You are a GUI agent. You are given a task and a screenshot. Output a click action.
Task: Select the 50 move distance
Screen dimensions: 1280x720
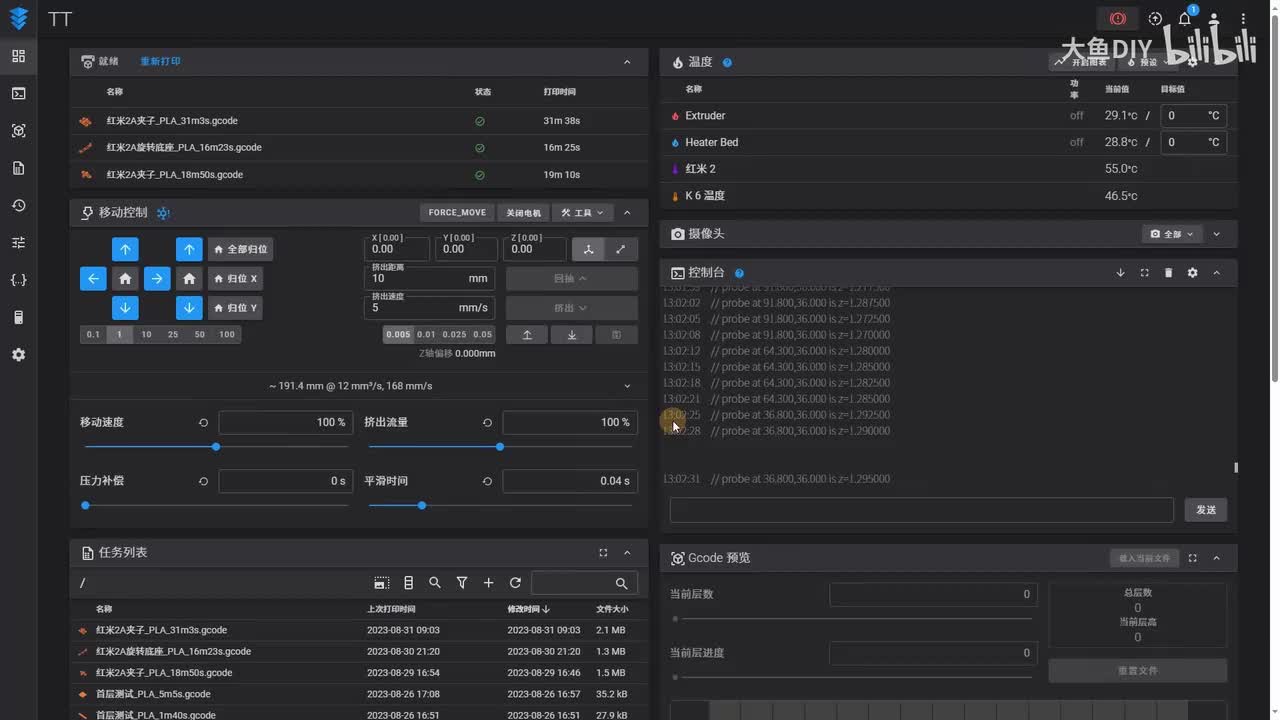point(199,334)
